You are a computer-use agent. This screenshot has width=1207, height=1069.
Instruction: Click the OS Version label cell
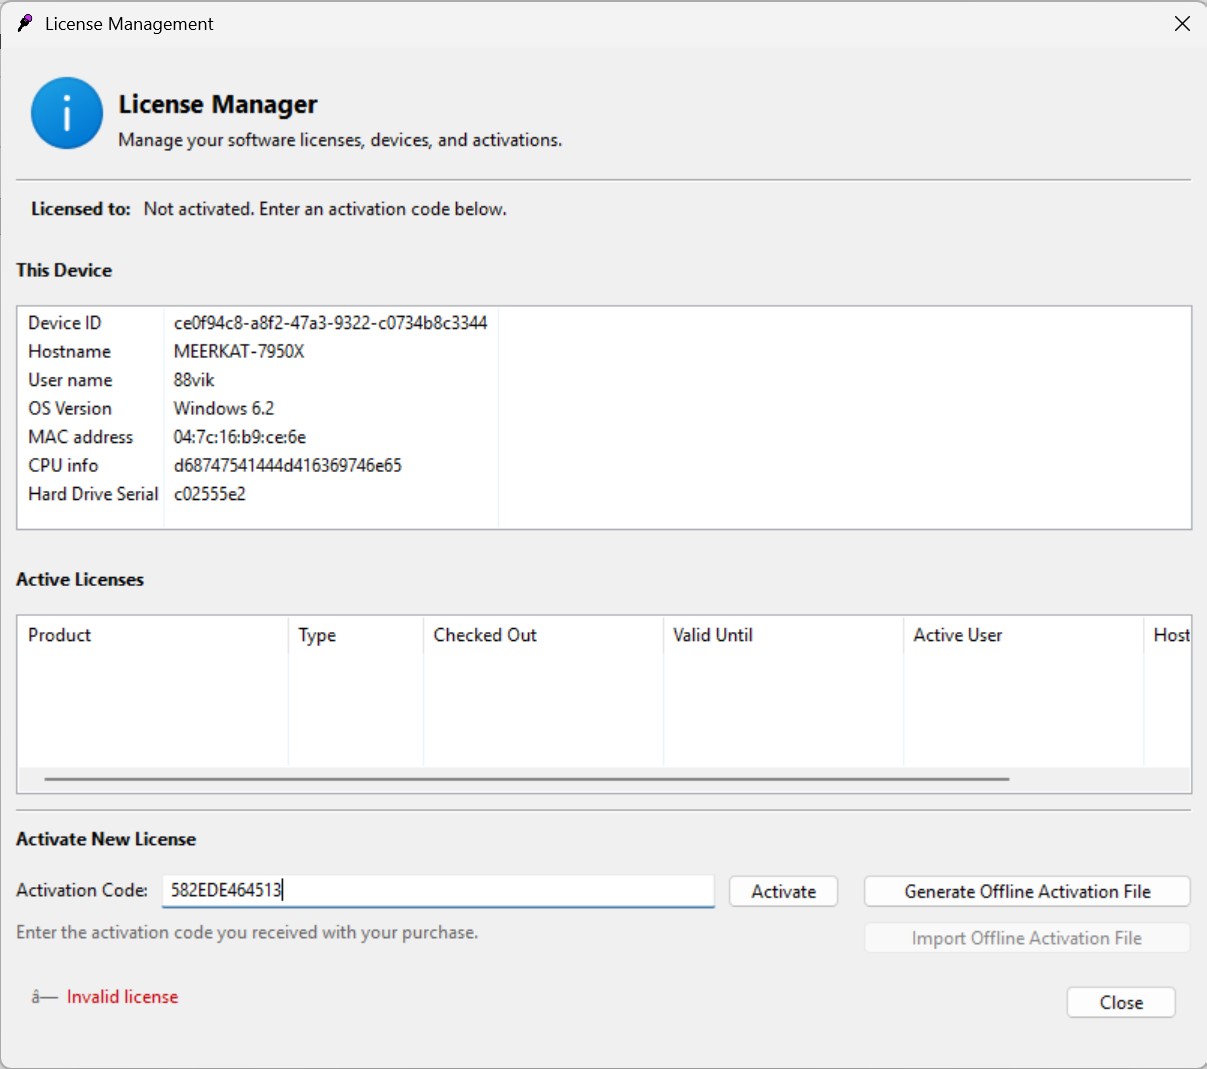point(70,408)
